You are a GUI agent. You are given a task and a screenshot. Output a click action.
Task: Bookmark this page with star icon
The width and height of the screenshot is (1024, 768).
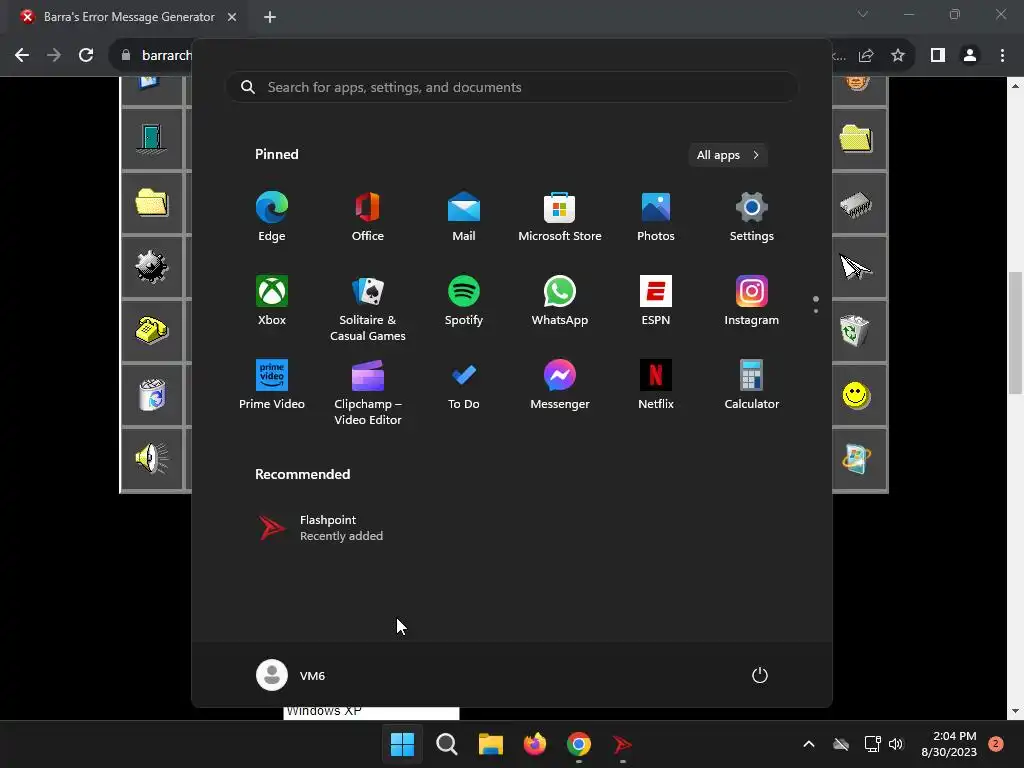coord(898,56)
